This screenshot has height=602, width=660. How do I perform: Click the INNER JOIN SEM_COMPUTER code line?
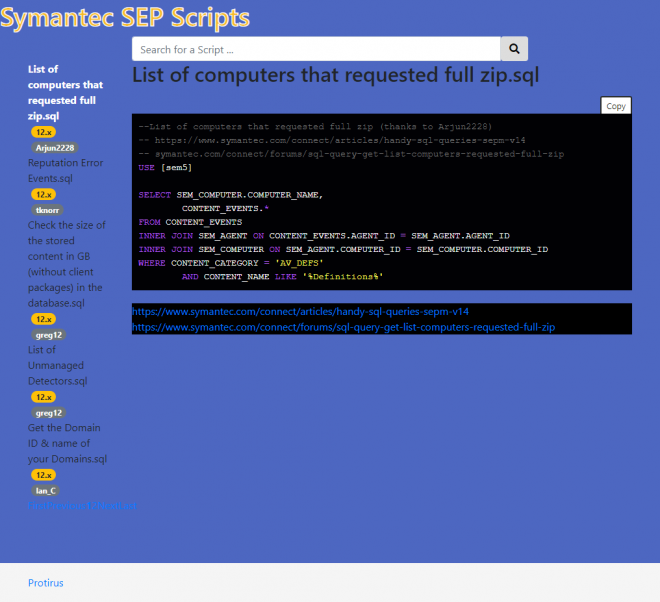point(343,249)
